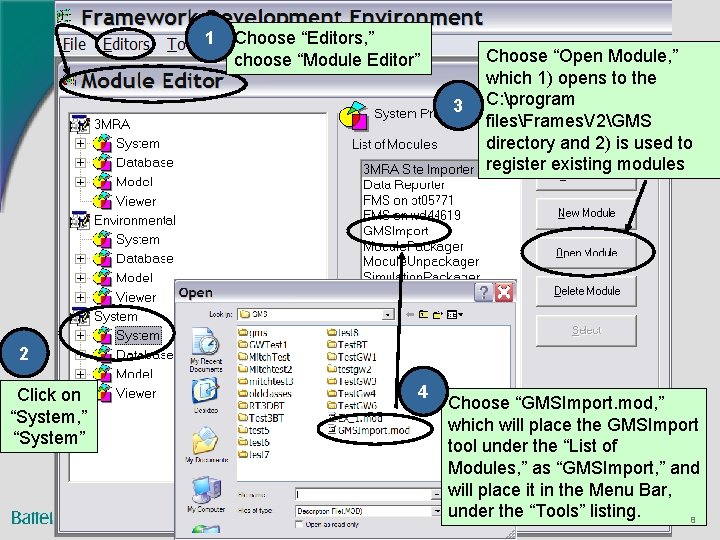Select Viewer under System domain
The image size is (720, 540).
click(x=136, y=394)
